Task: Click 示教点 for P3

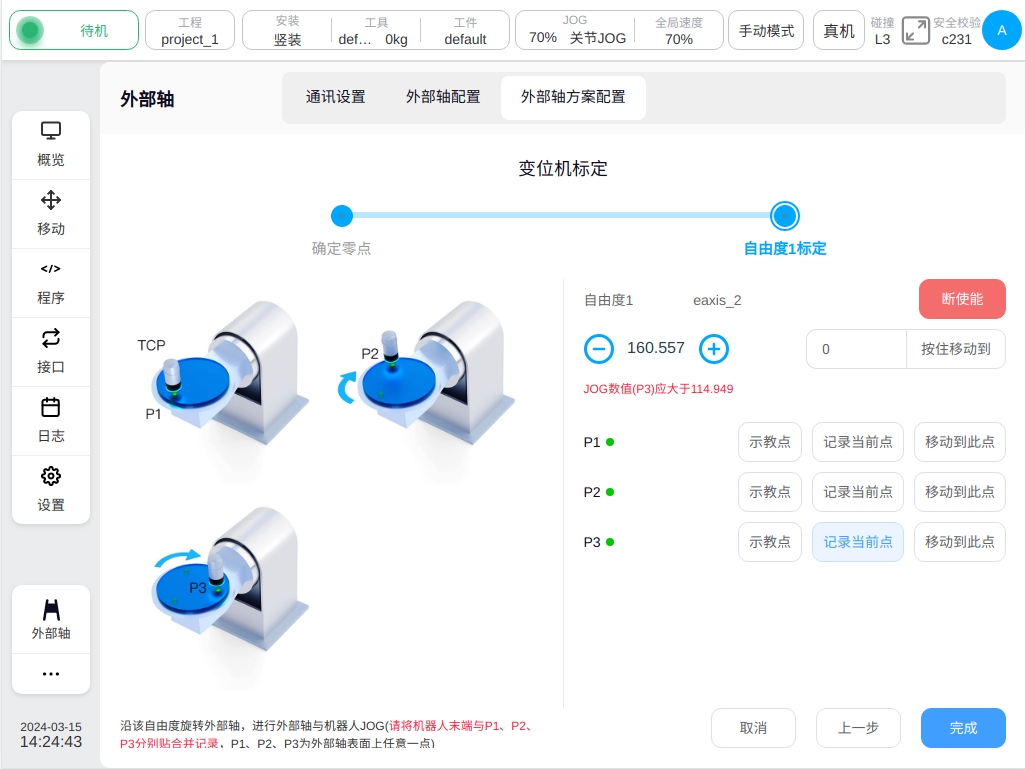Action: (x=769, y=542)
